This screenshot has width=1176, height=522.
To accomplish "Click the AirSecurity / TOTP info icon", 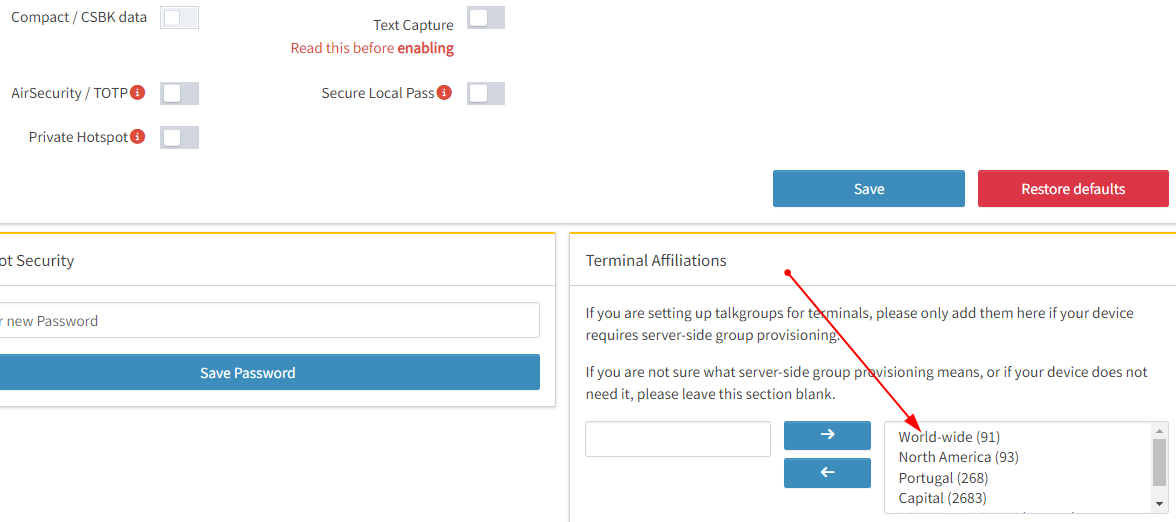I will (138, 93).
